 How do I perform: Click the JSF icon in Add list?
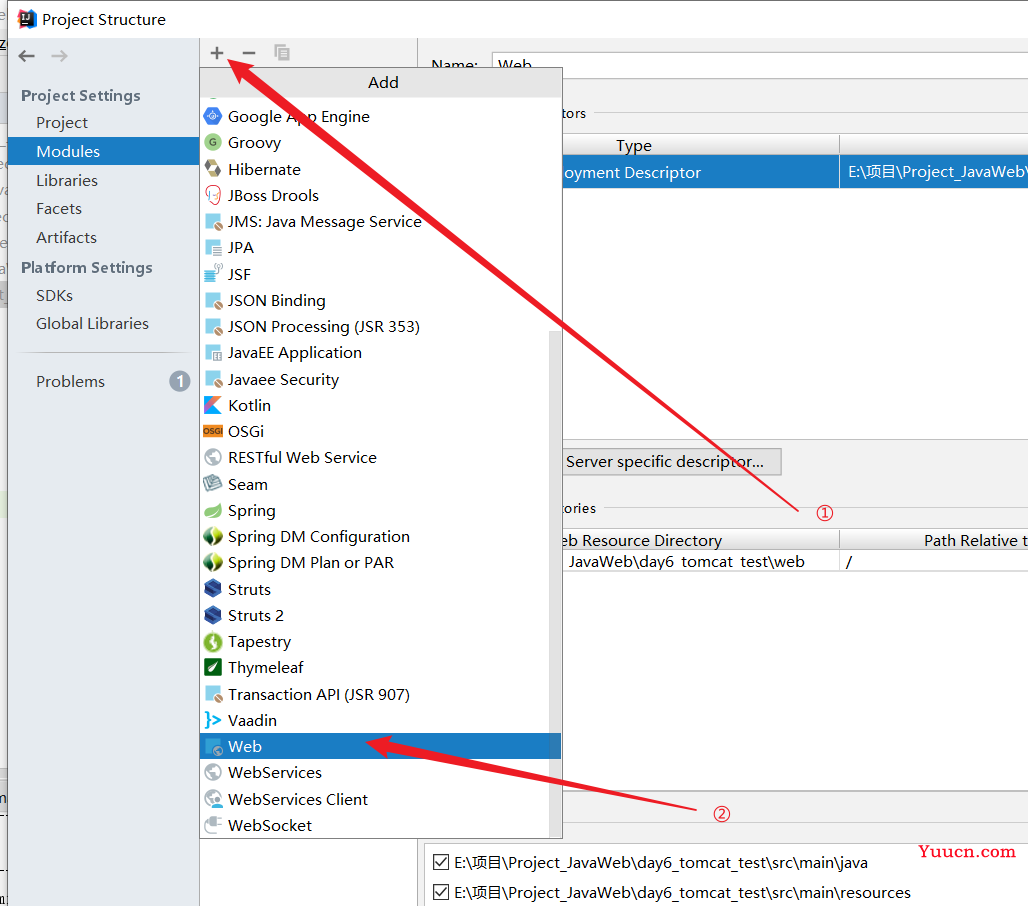[x=213, y=273]
